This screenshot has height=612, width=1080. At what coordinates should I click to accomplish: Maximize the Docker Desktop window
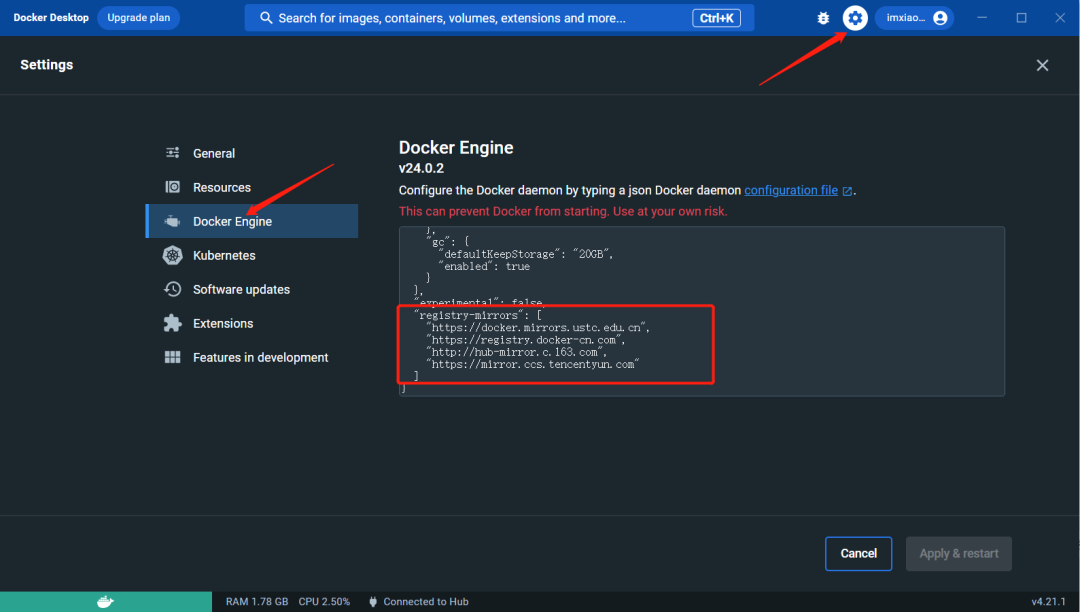tap(1021, 18)
